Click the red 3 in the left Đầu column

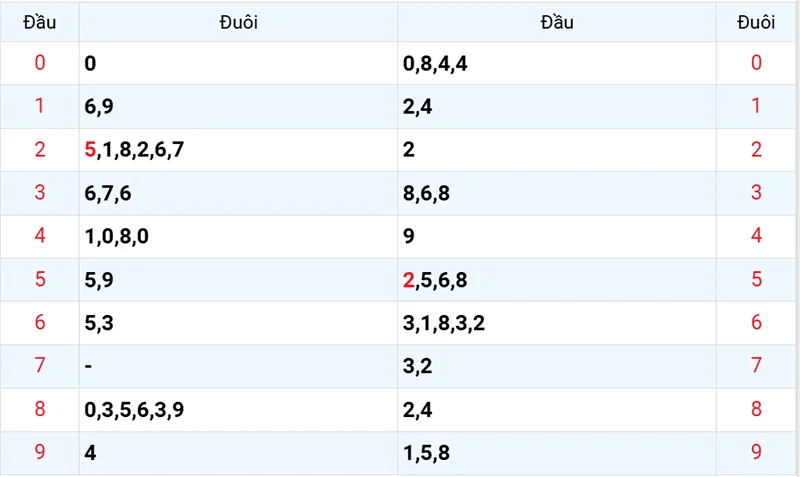coord(40,193)
